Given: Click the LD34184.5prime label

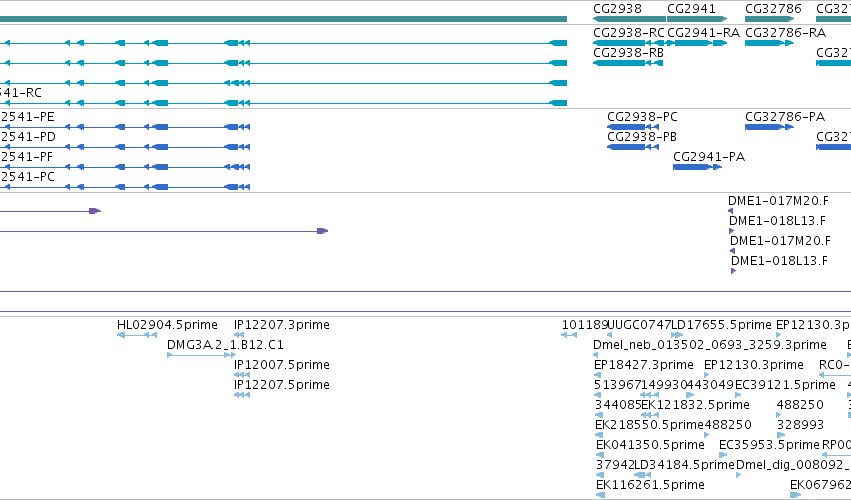Looking at the screenshot, I should [x=684, y=465].
